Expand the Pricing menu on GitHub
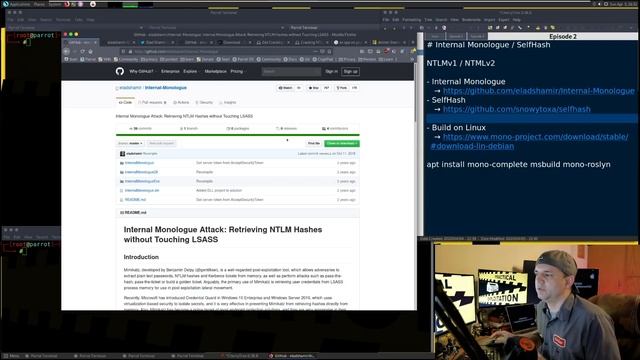 click(x=237, y=71)
